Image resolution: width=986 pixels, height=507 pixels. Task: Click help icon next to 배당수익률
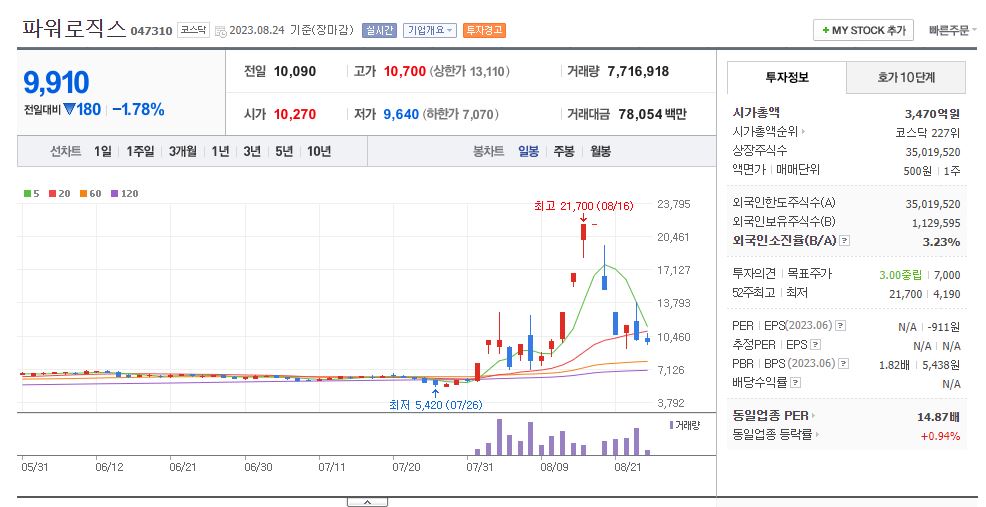(x=795, y=382)
